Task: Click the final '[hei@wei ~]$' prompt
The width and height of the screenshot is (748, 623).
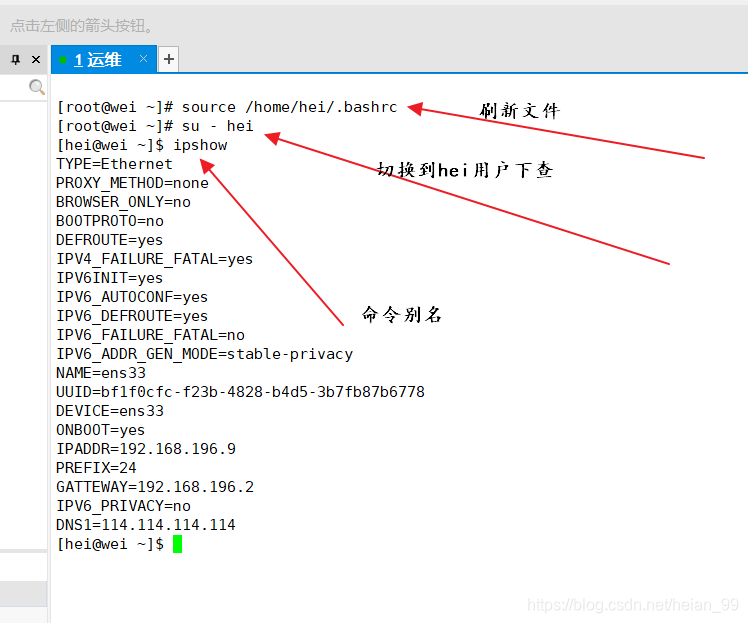Action: click(x=110, y=544)
